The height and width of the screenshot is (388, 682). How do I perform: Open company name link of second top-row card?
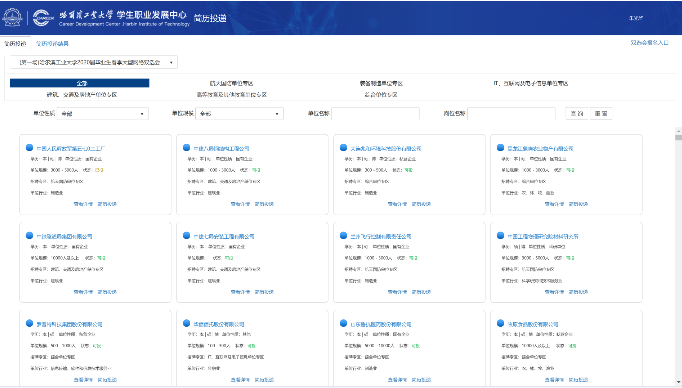click(221, 148)
